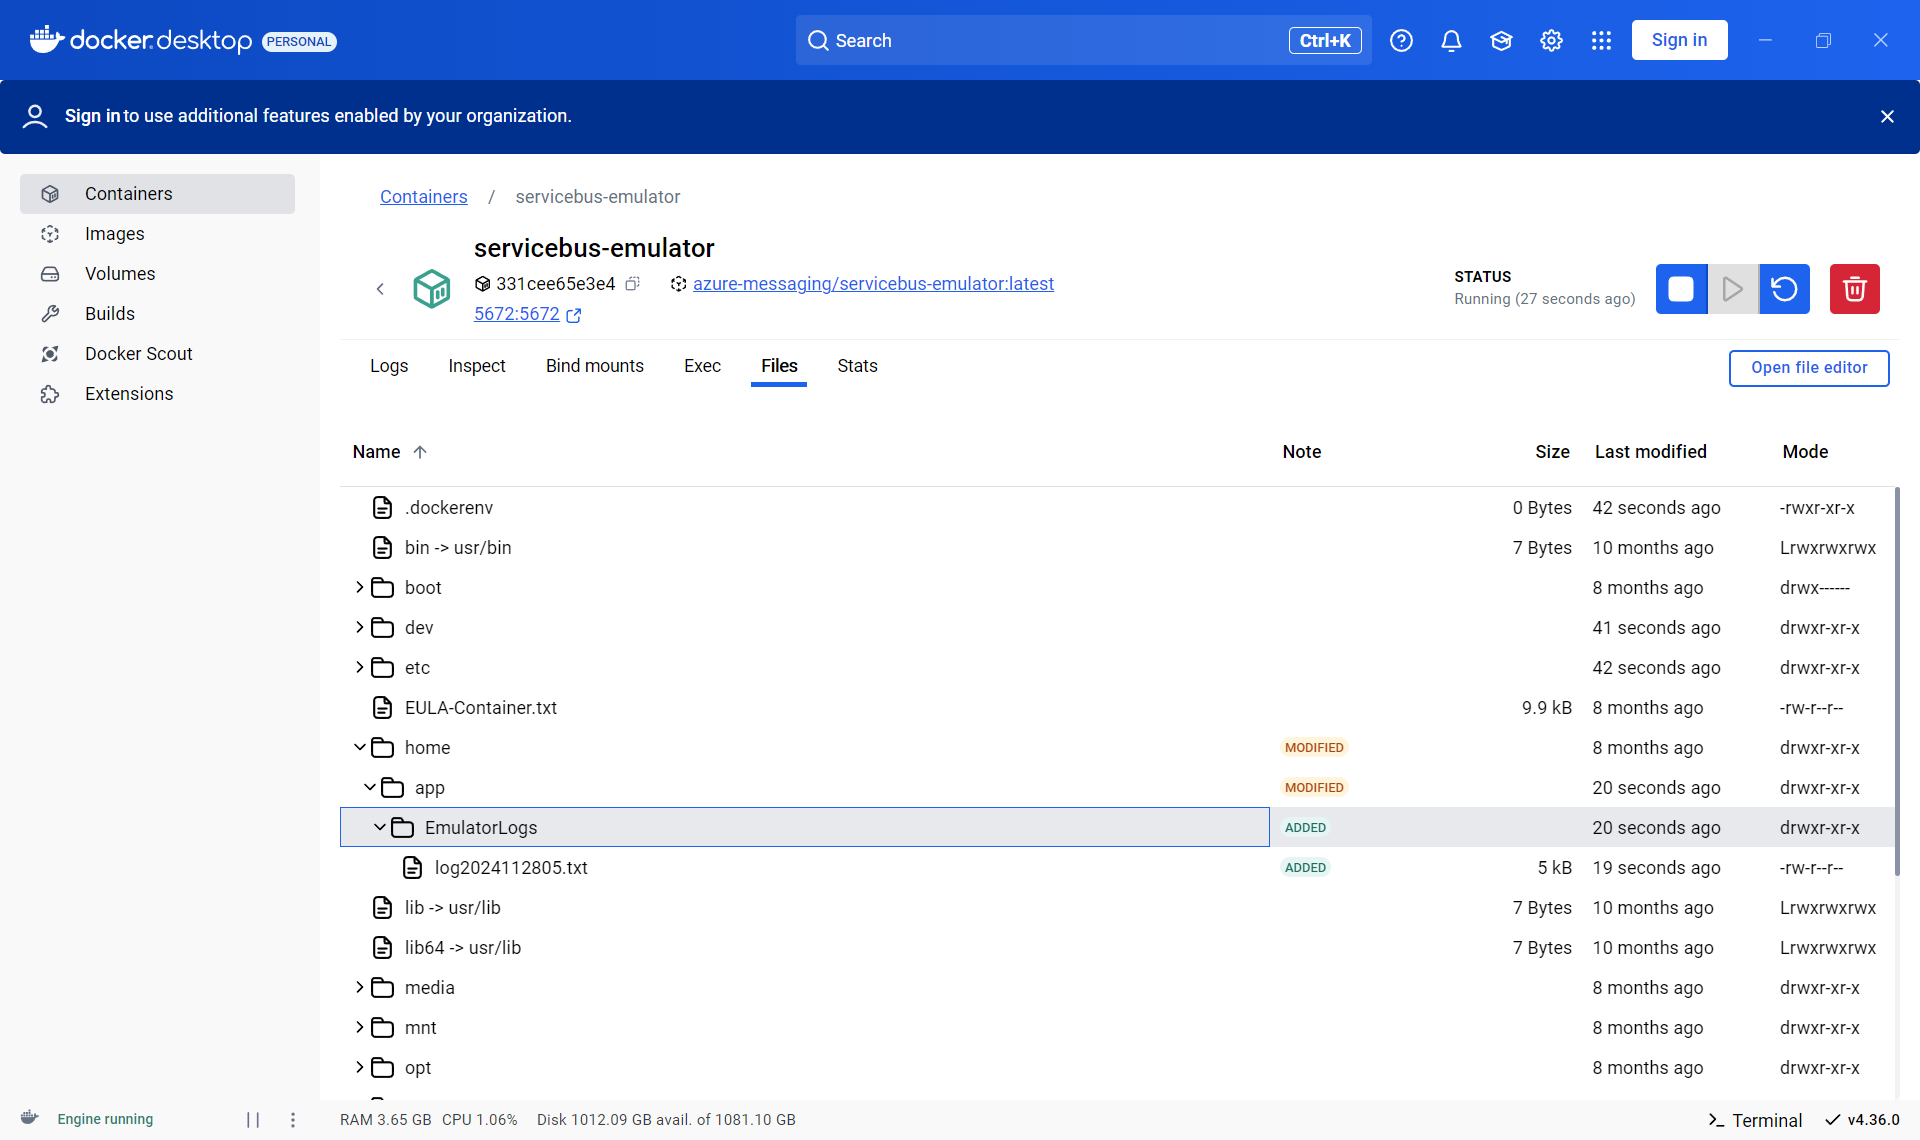The height and width of the screenshot is (1140, 1920).
Task: Open the Learning center icon
Action: click(1501, 40)
